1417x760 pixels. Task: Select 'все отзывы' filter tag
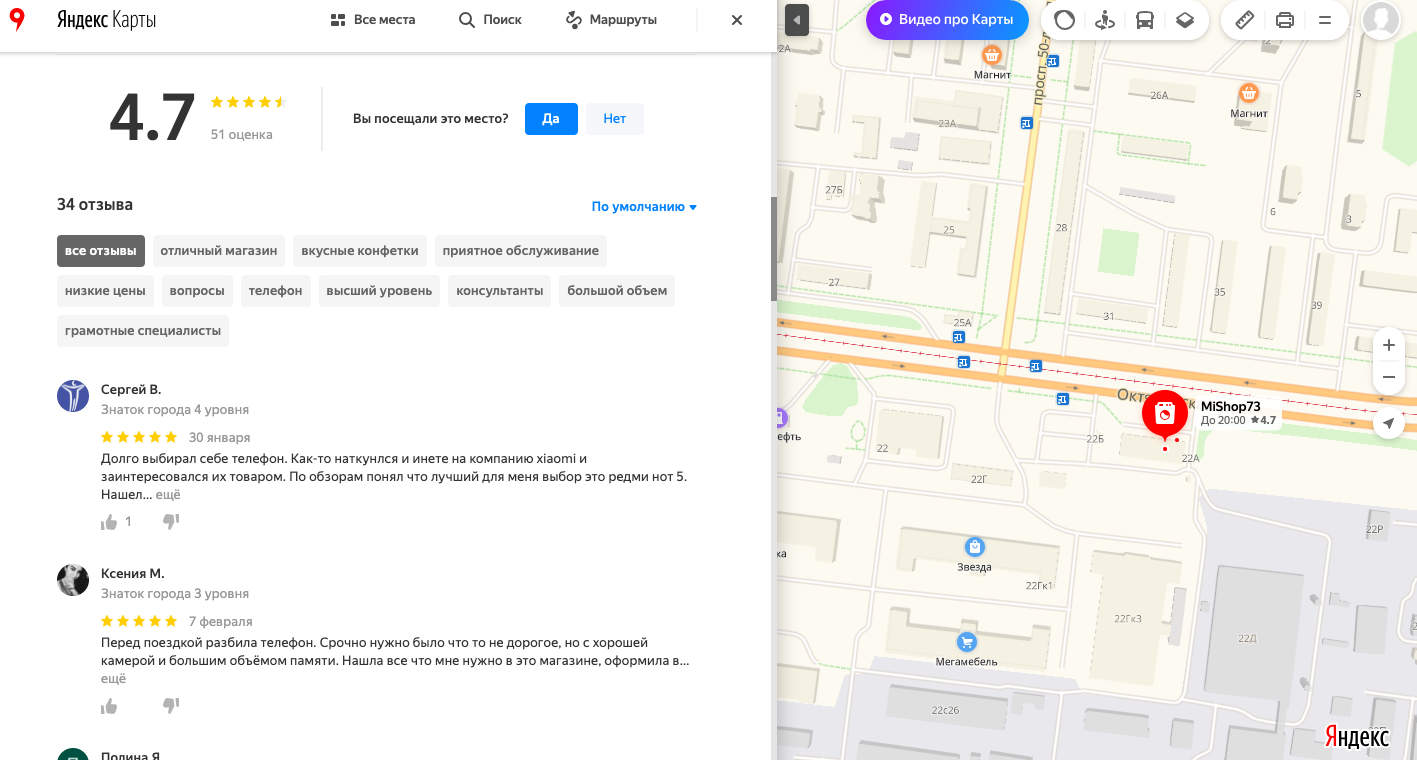pos(101,251)
